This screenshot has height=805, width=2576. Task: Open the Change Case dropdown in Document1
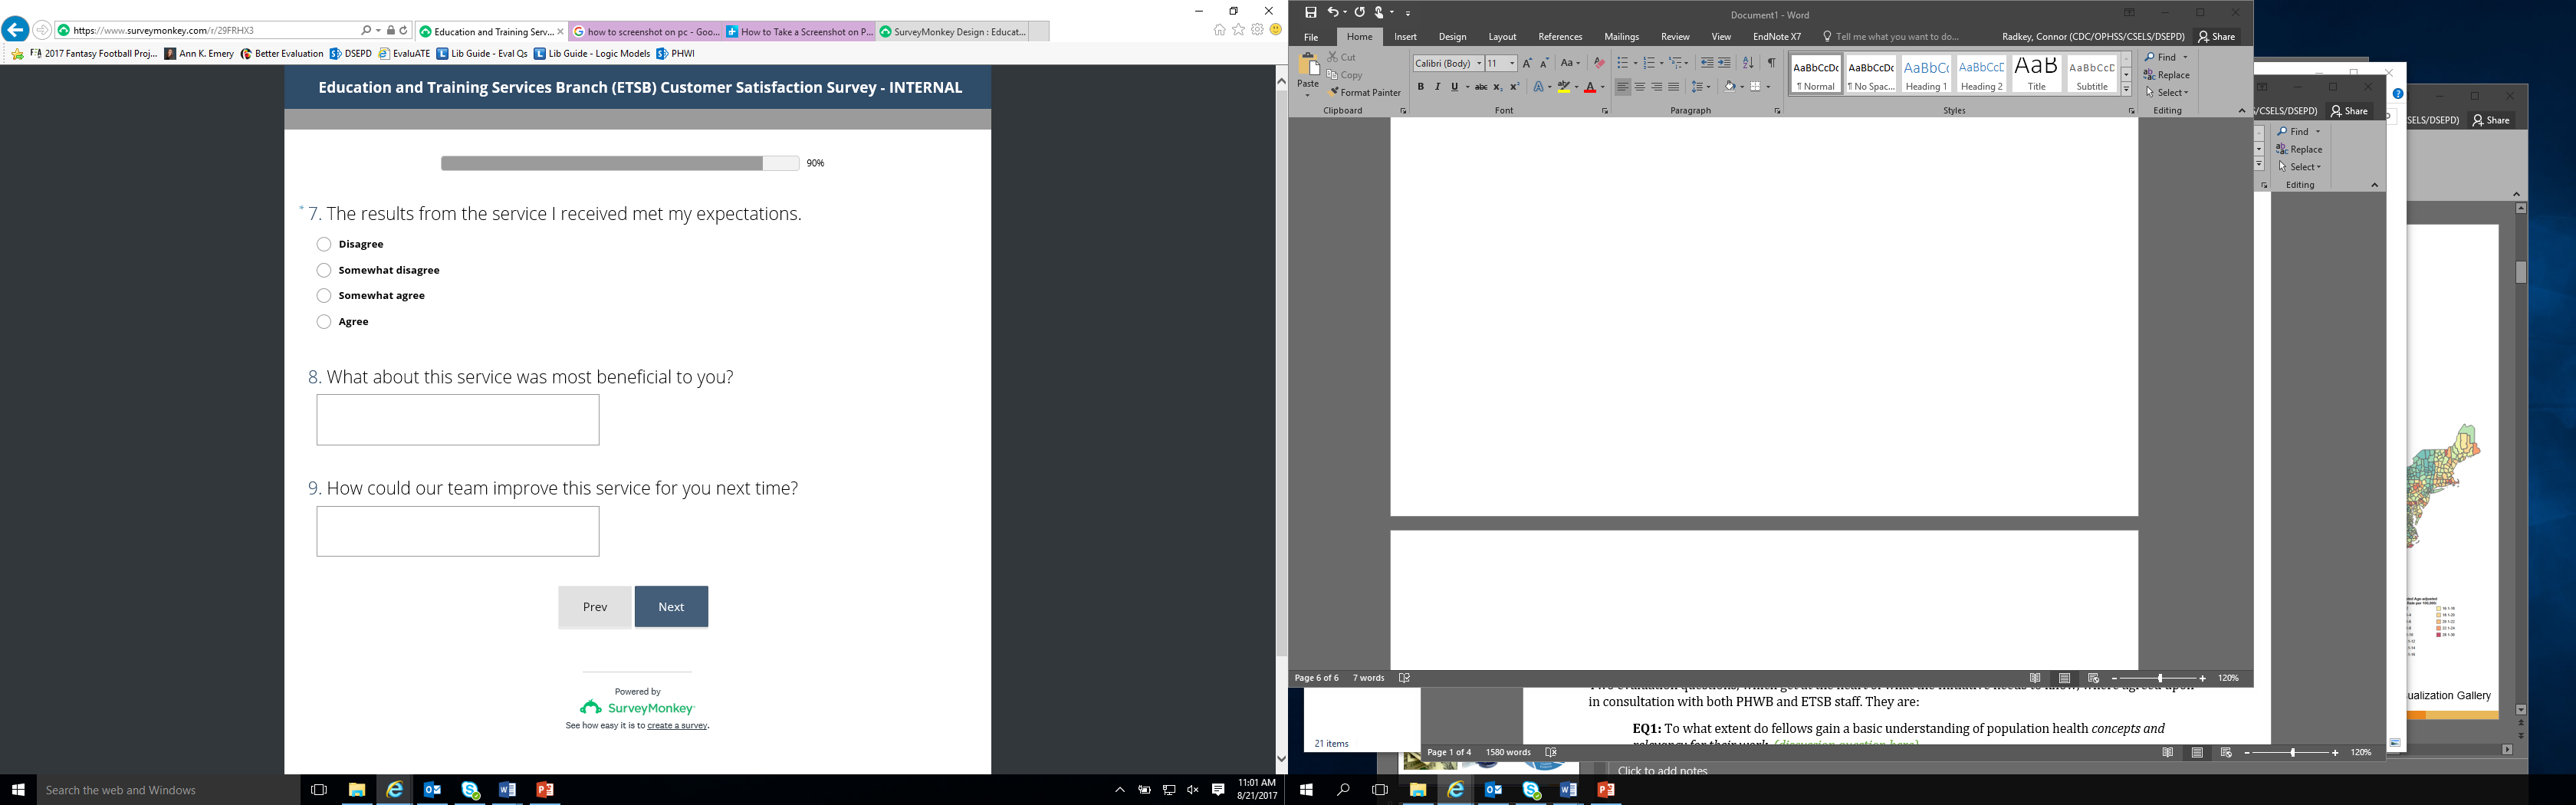click(1570, 63)
